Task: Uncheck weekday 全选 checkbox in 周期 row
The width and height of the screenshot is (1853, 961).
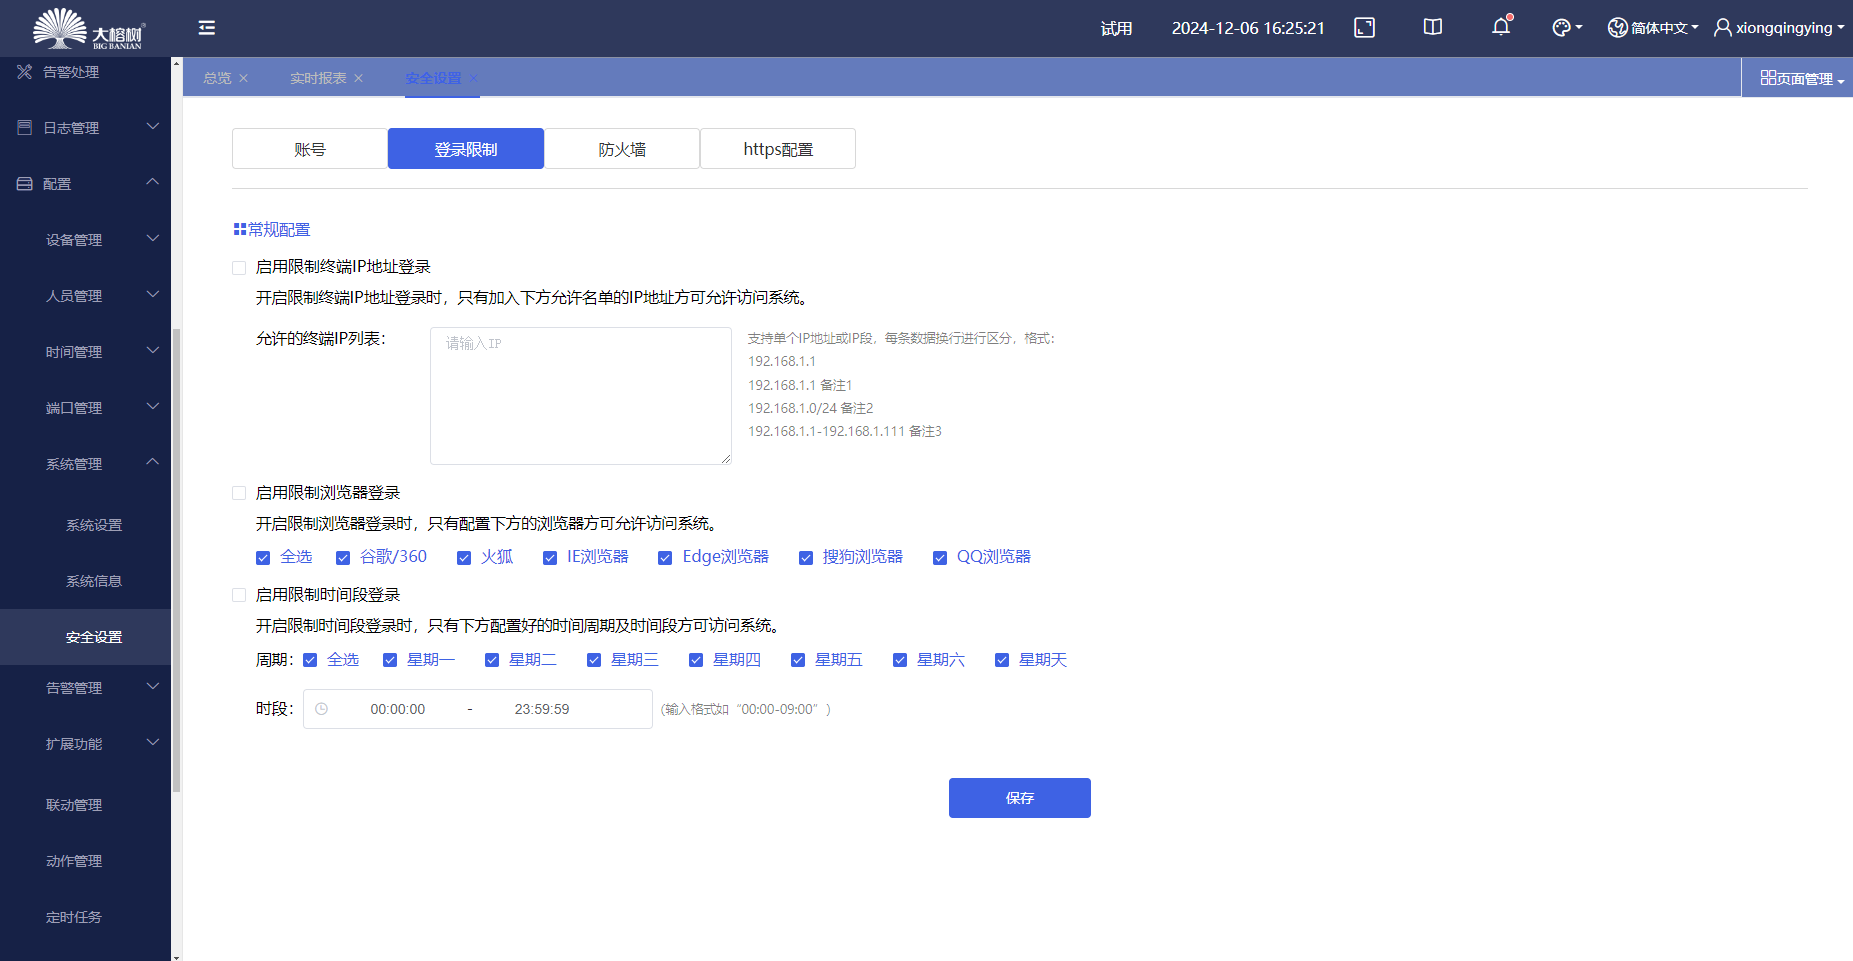Action: tap(310, 660)
